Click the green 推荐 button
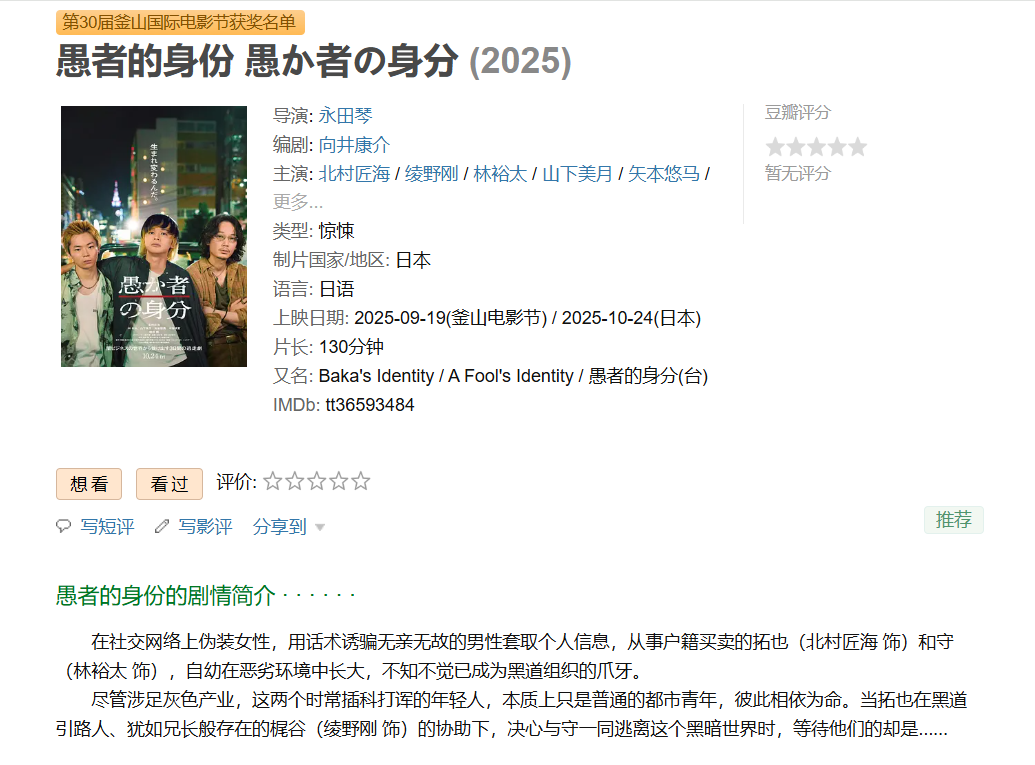The width and height of the screenshot is (1035, 765). (954, 519)
